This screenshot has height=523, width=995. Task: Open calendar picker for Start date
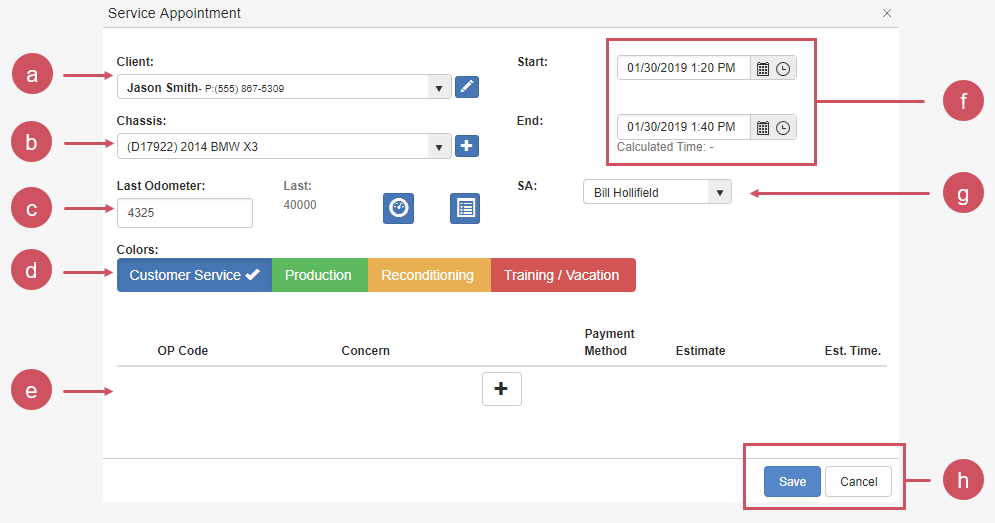coord(763,69)
